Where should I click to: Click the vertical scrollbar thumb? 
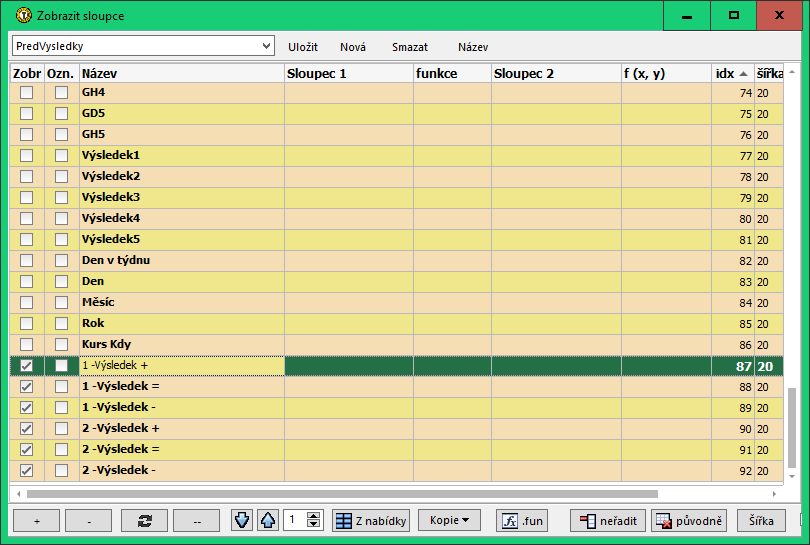tap(792, 427)
